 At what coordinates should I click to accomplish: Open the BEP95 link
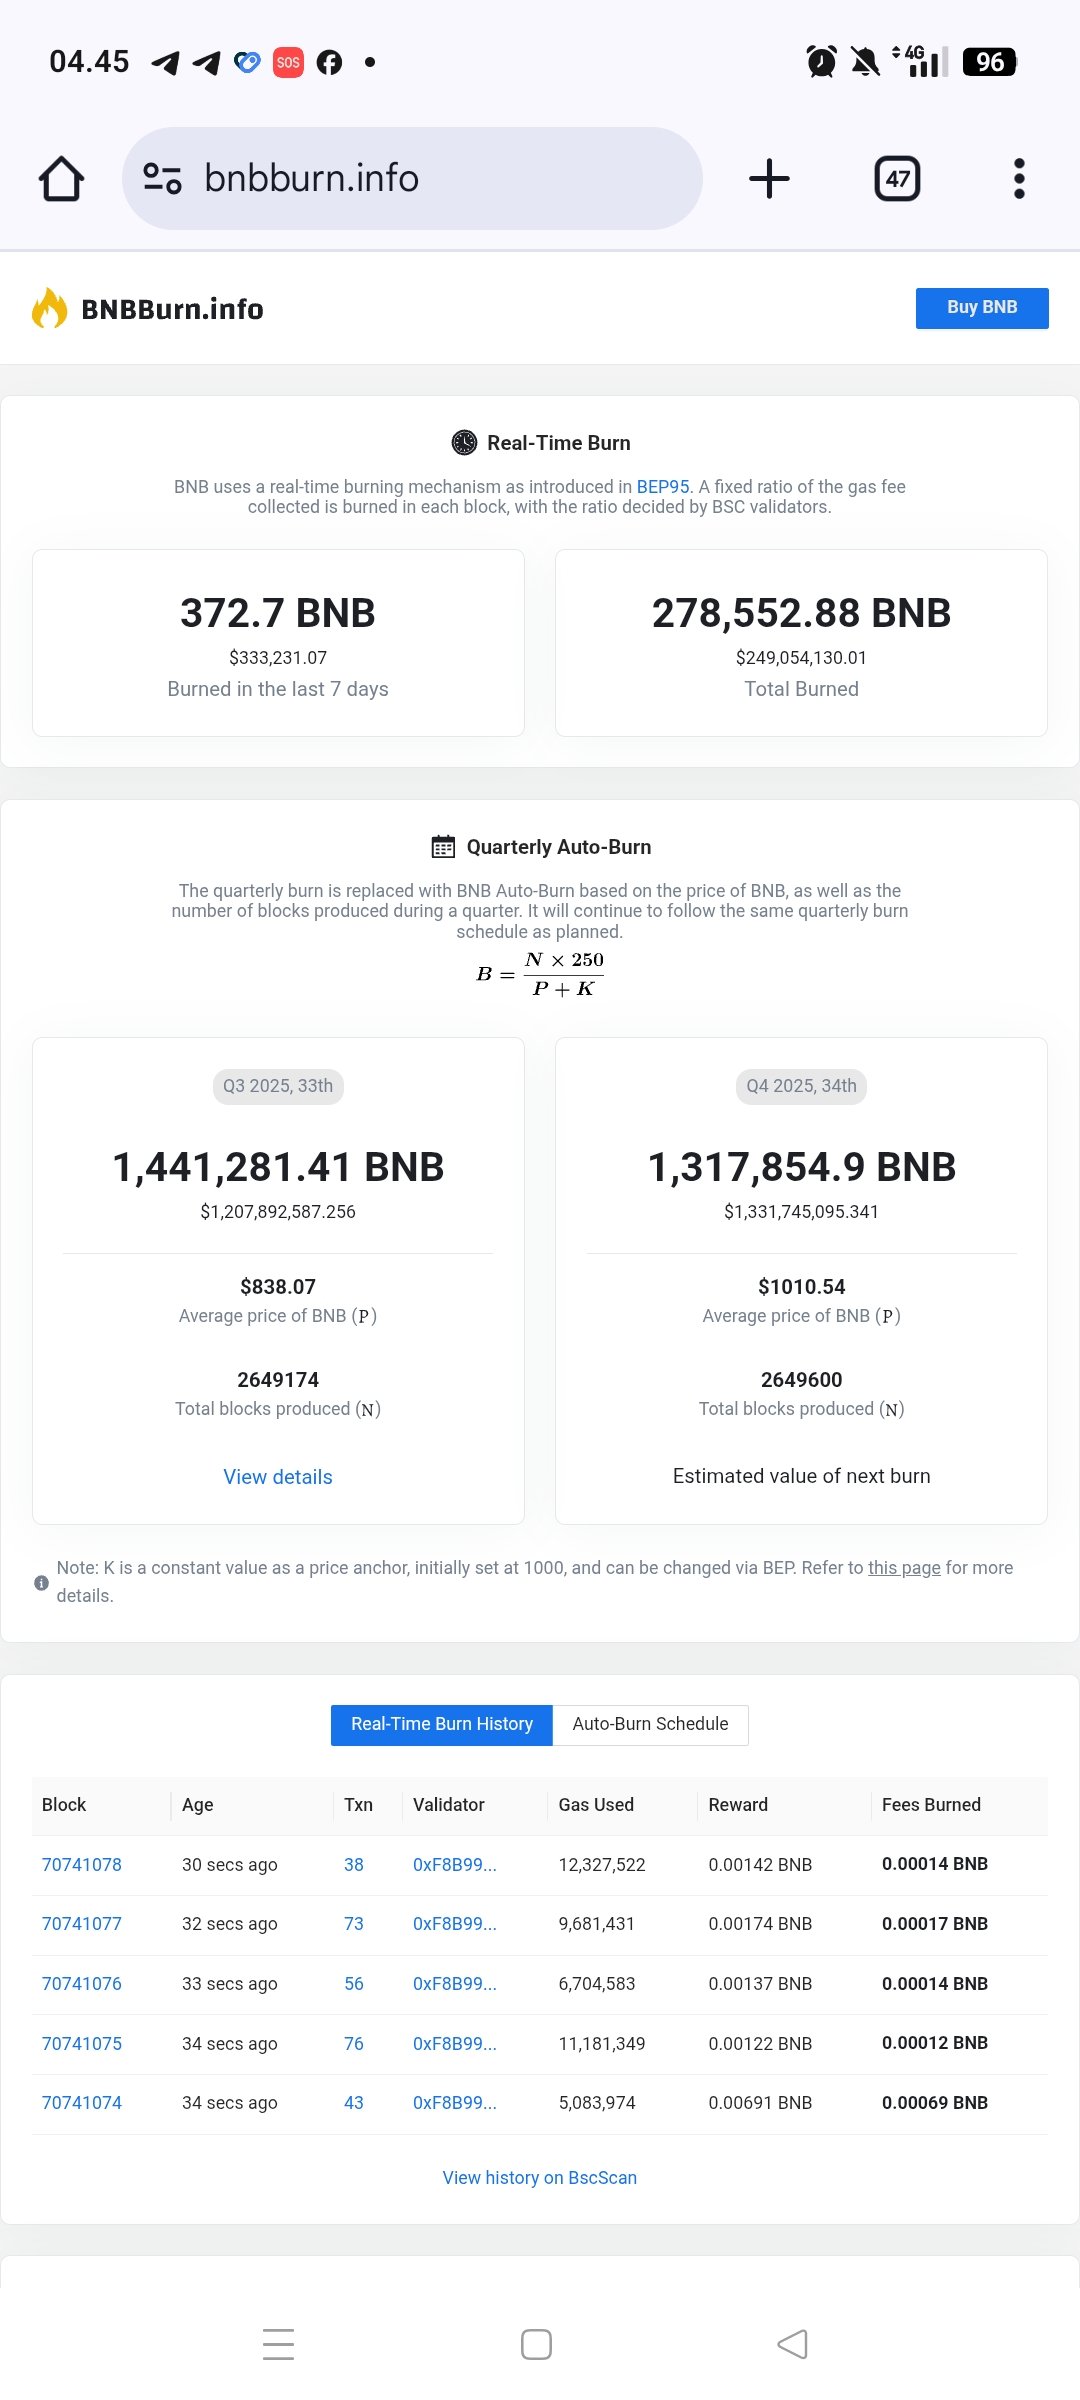pos(662,487)
